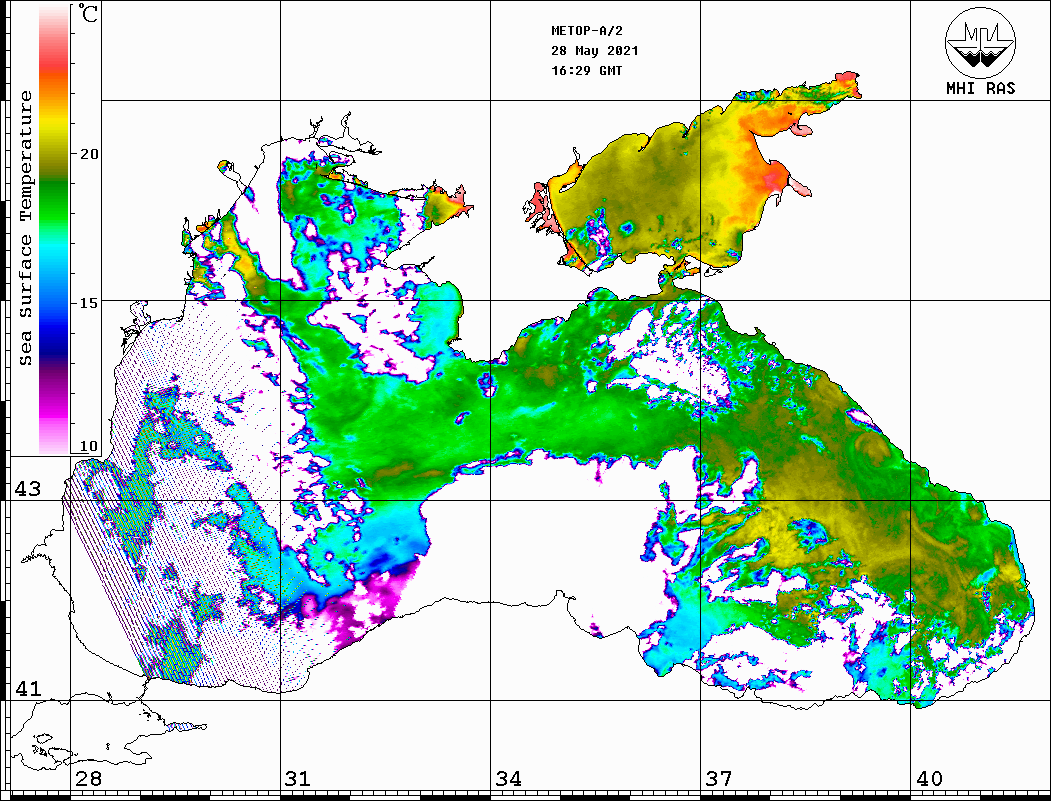This screenshot has height=801, width=1051.
Task: Click latitude label '41'
Action: pos(27,689)
